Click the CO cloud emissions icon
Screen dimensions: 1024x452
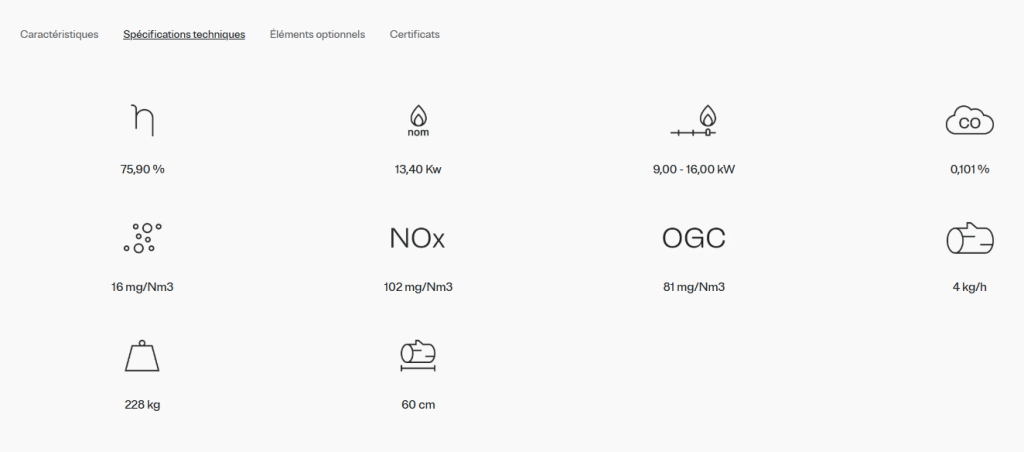[x=969, y=122]
